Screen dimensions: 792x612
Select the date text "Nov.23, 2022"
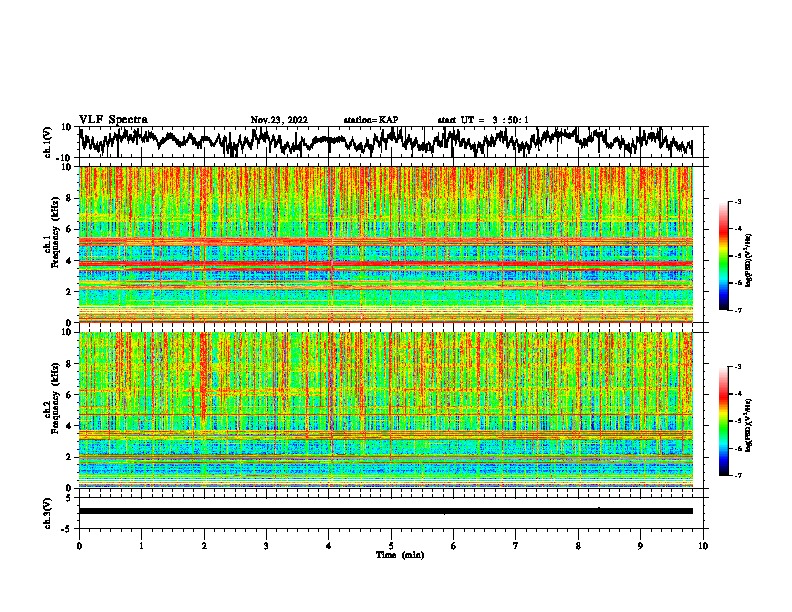coord(279,120)
